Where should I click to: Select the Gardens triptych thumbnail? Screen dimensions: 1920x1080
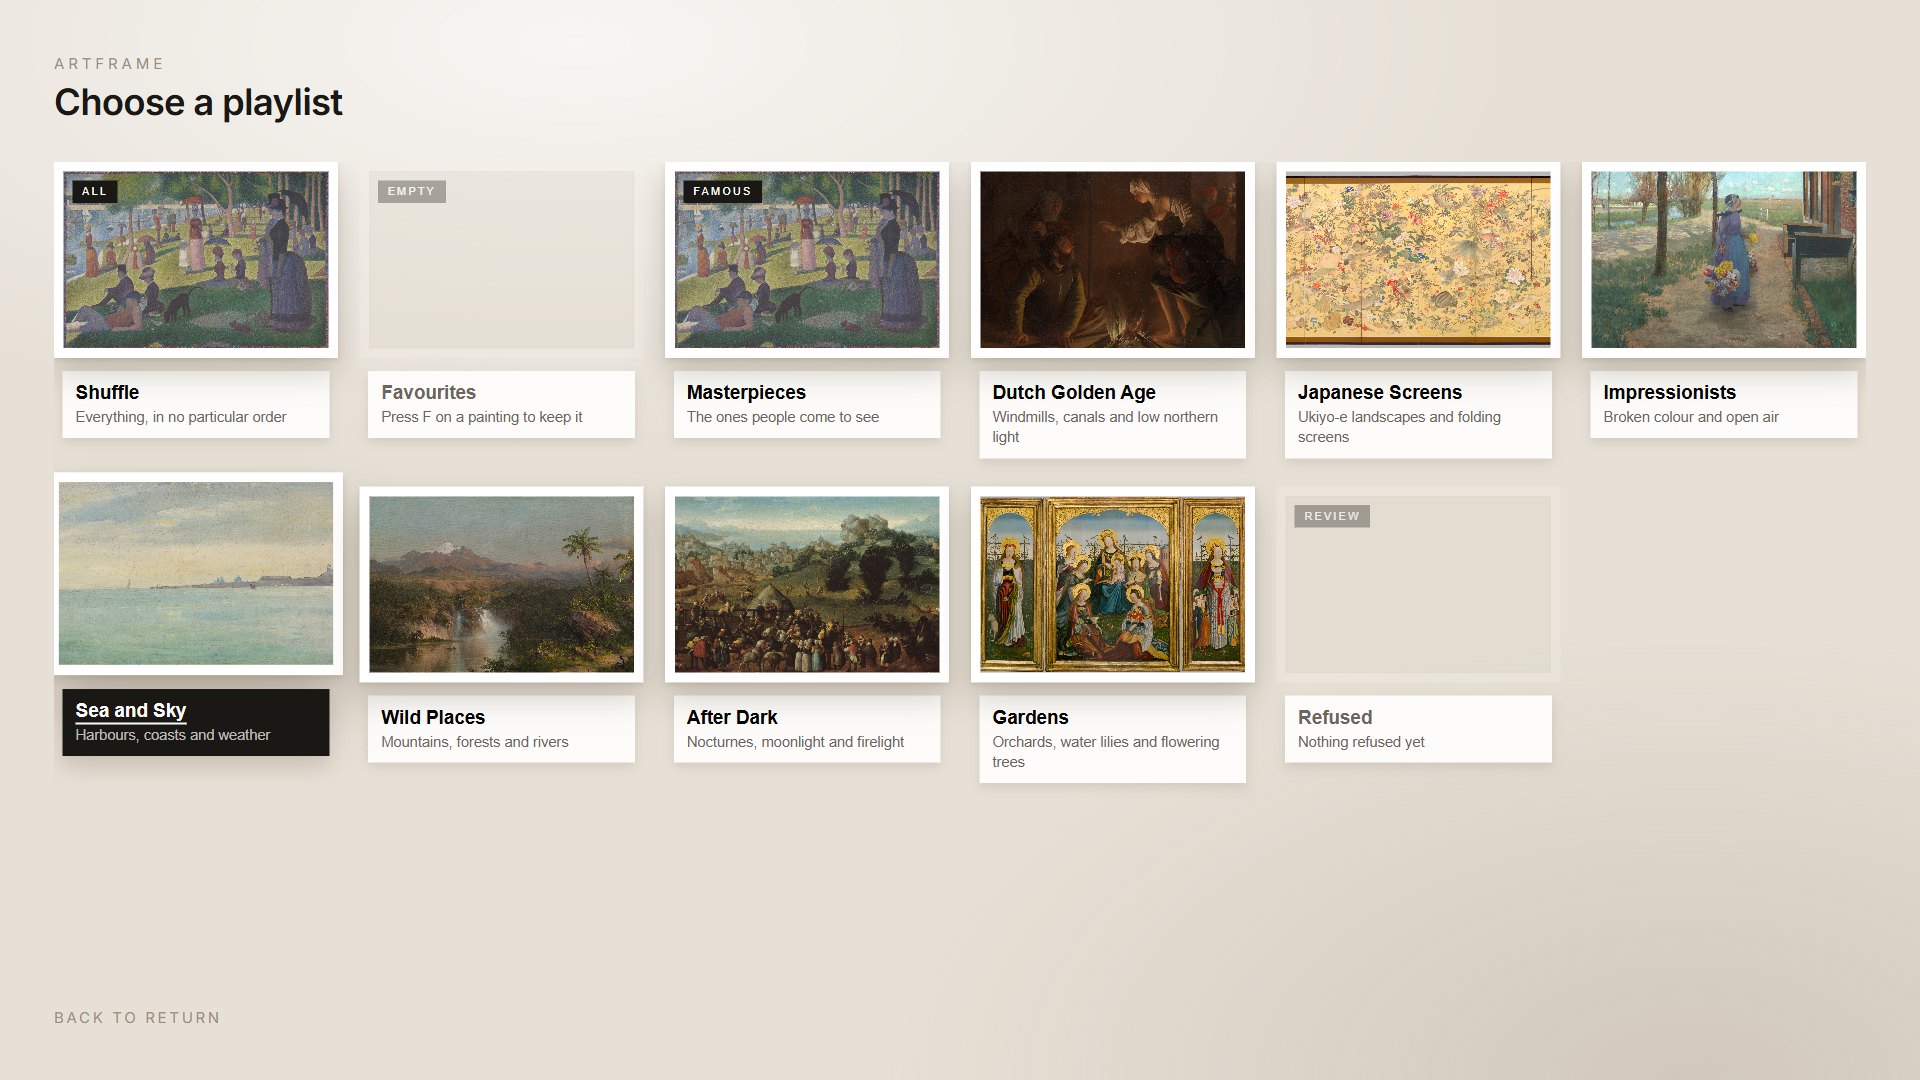point(1112,584)
